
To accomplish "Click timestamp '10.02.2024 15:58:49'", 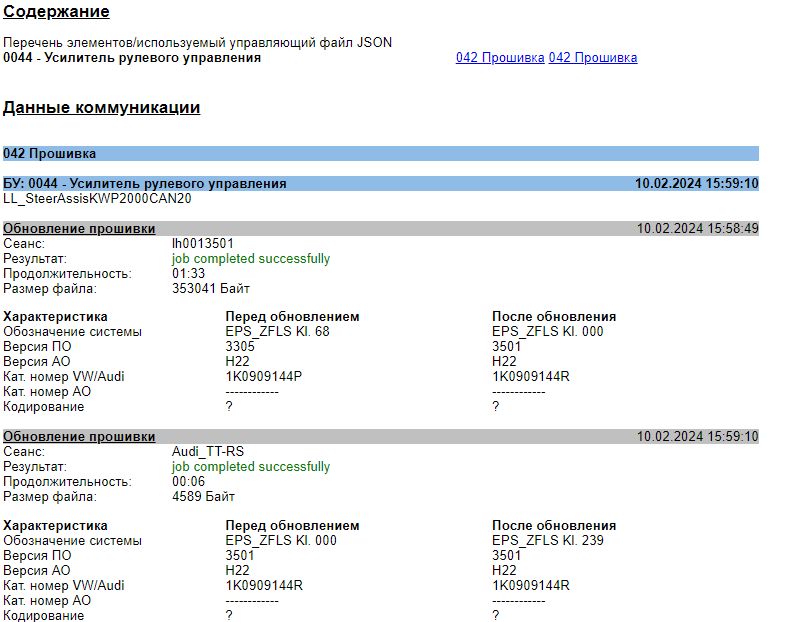I will [697, 229].
